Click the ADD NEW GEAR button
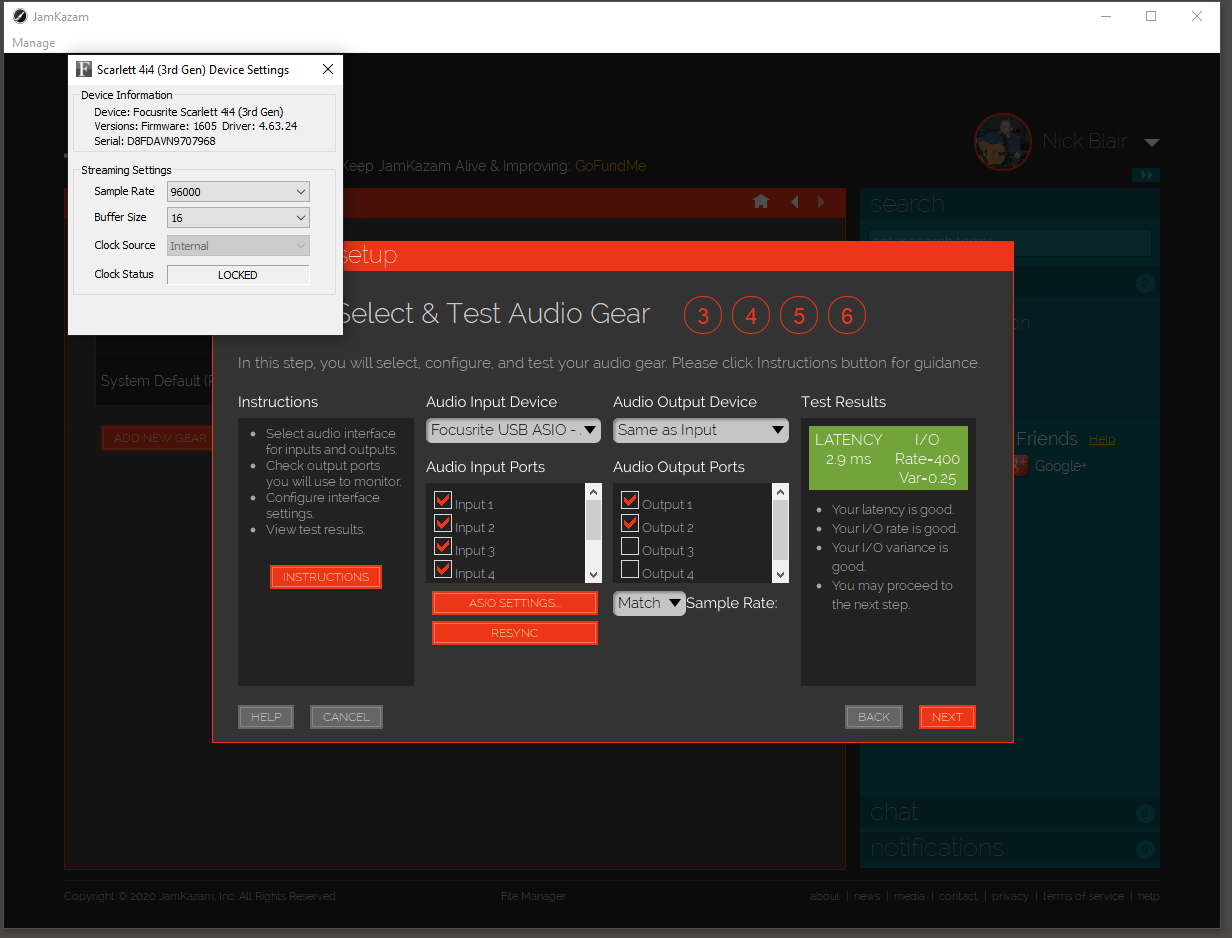The width and height of the screenshot is (1232, 938). [x=156, y=438]
